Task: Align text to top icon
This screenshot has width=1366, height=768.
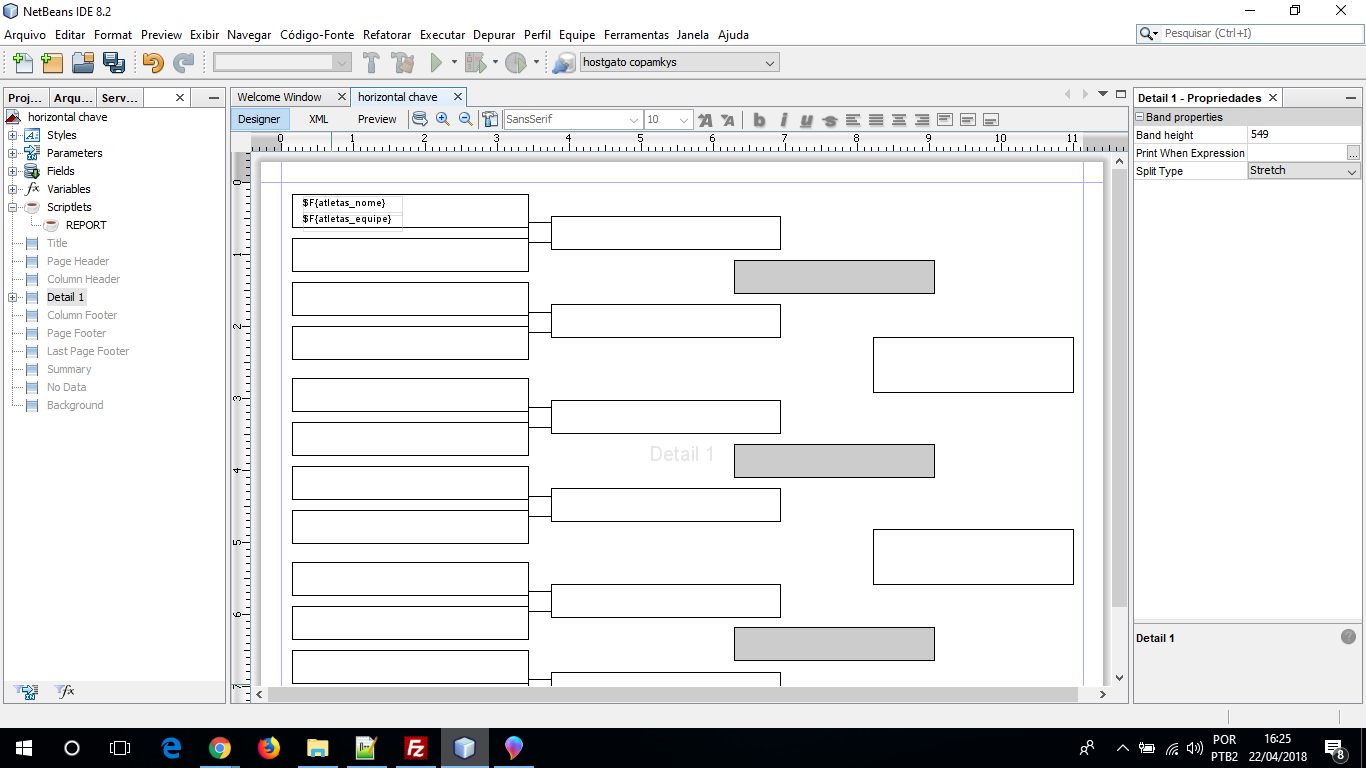Action: pos(945,120)
